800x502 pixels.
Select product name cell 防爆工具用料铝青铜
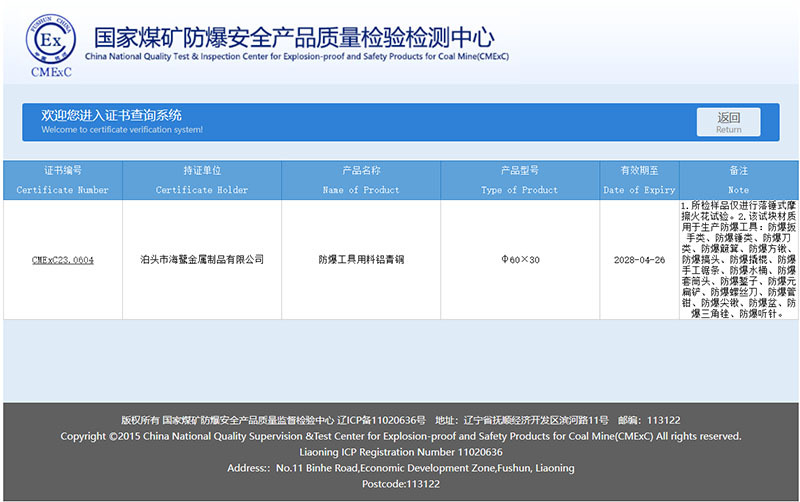[x=361, y=259]
